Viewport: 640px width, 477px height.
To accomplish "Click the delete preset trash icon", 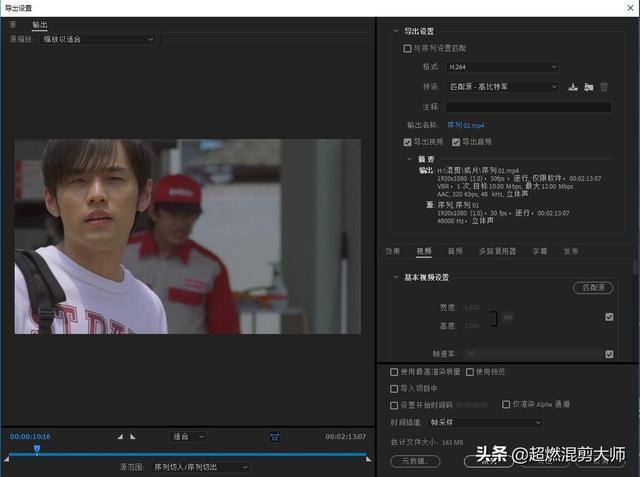I will pos(604,87).
